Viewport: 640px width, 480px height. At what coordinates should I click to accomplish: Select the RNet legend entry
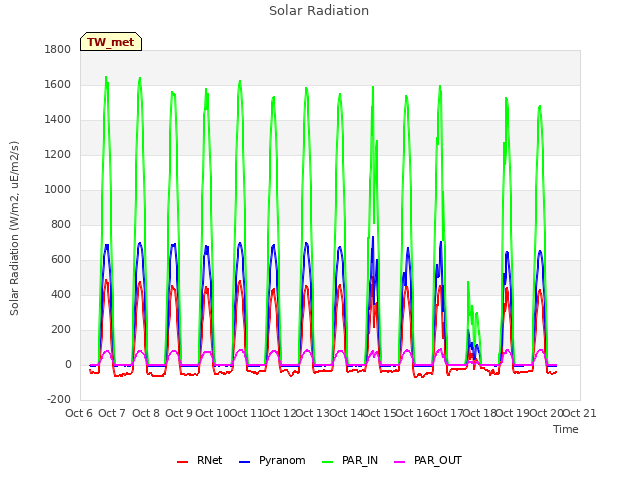pos(200,461)
